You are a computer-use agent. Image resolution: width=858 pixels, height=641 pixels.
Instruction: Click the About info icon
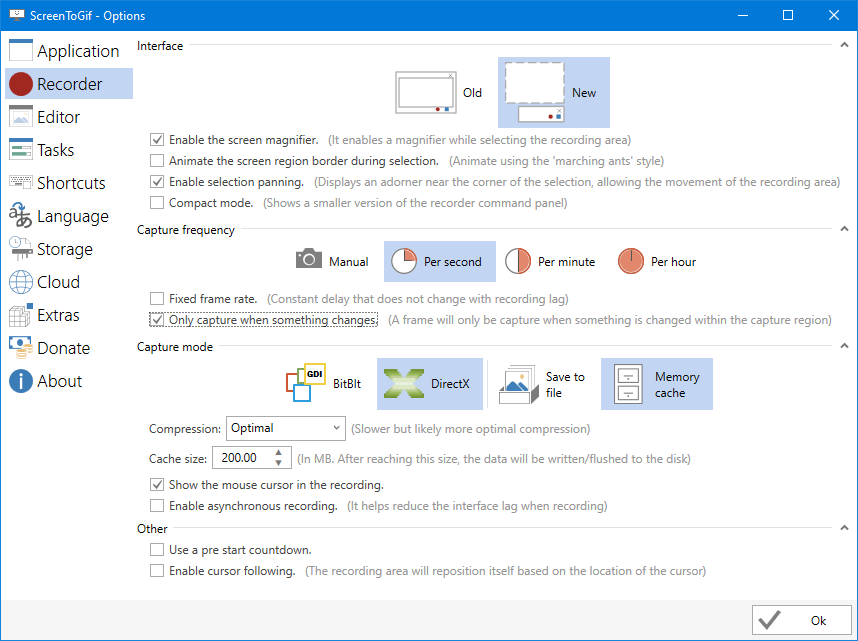21,381
